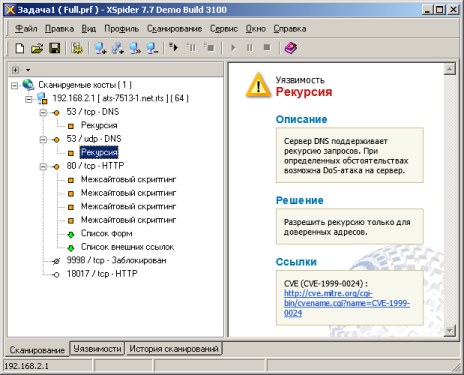Start scanning selected host icon

[x=173, y=47]
